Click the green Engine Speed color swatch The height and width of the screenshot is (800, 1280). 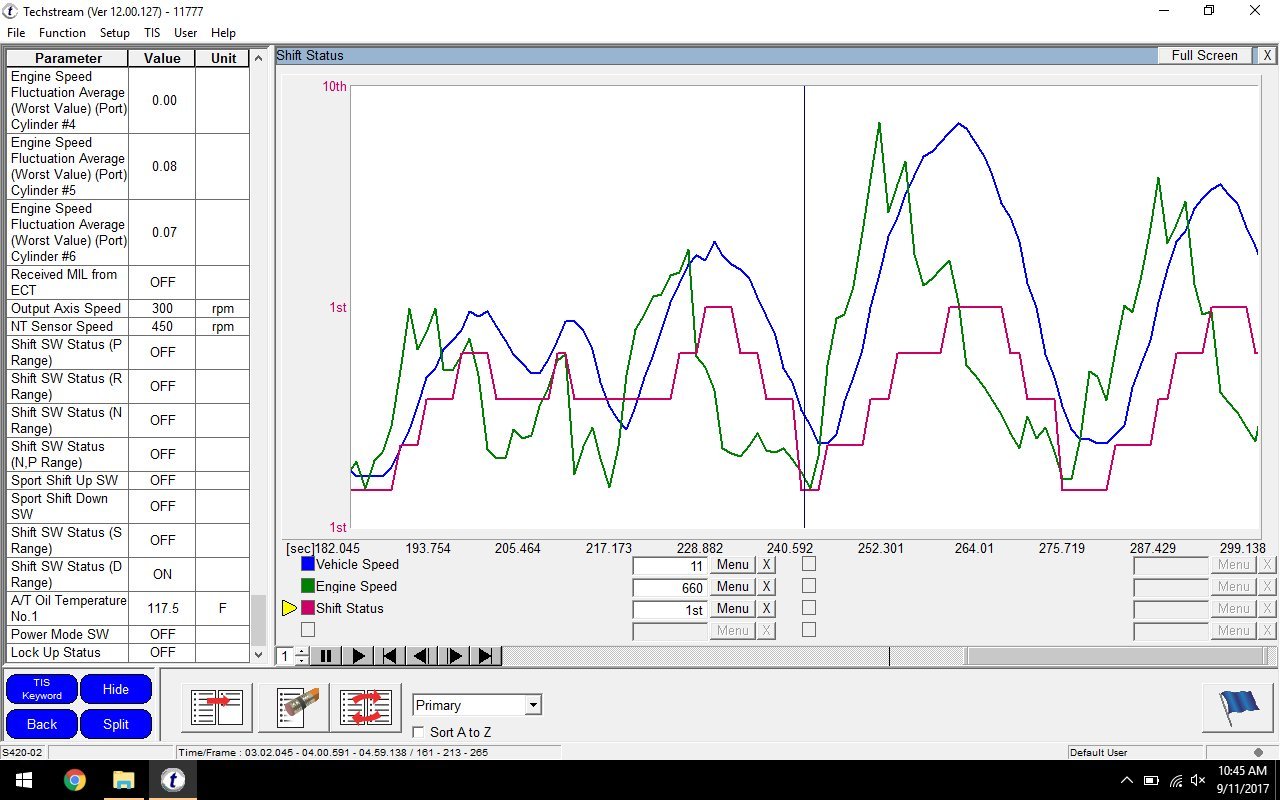click(x=308, y=586)
